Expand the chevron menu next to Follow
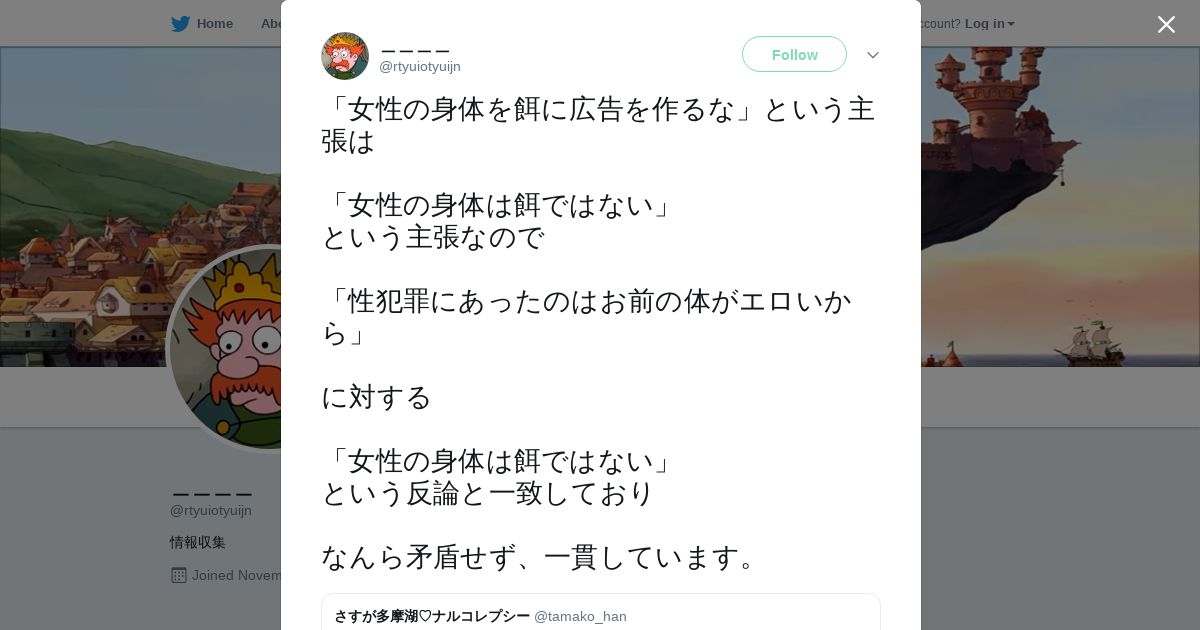Viewport: 1200px width, 630px height. click(872, 55)
